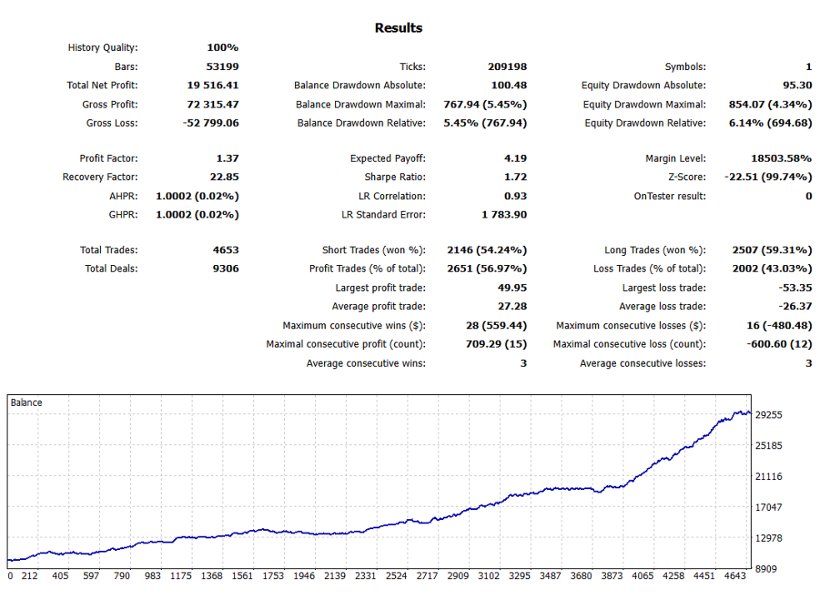Click Maximal consecutive profit value 709.29 (15)
The image size is (820, 600).
pos(496,344)
